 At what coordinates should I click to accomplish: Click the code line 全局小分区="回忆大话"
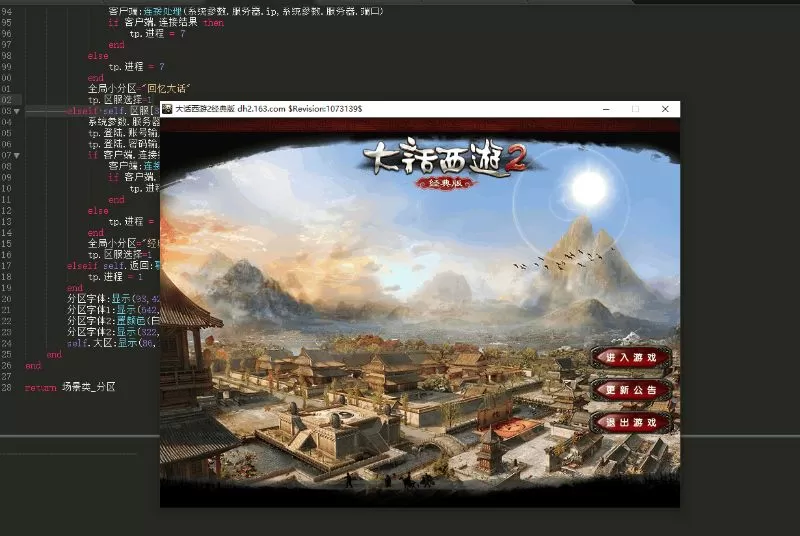point(139,88)
